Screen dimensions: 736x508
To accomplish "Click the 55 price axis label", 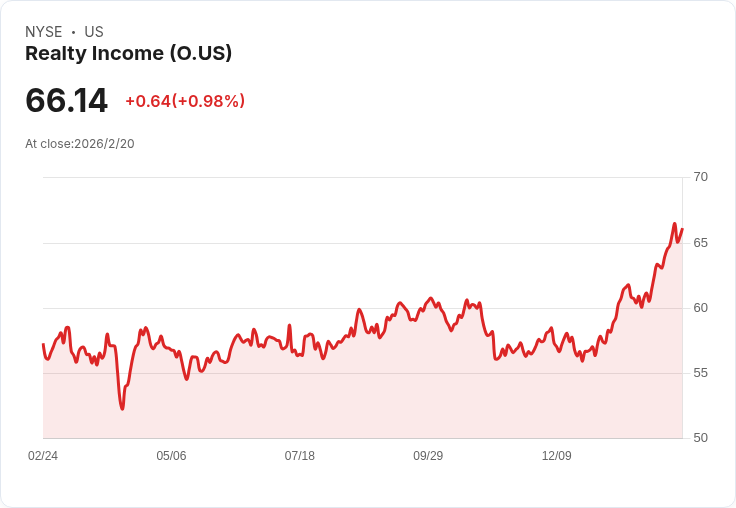I will coord(700,373).
